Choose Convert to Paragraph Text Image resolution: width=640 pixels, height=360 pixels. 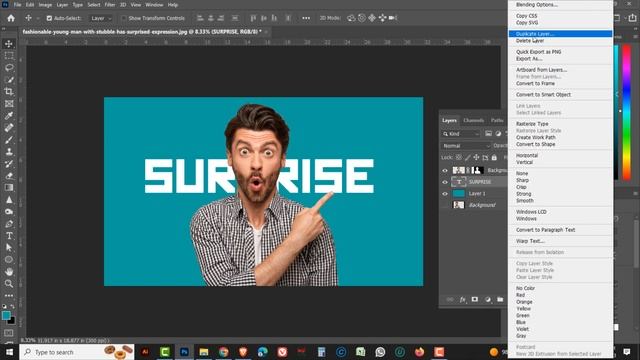[x=560, y=230]
